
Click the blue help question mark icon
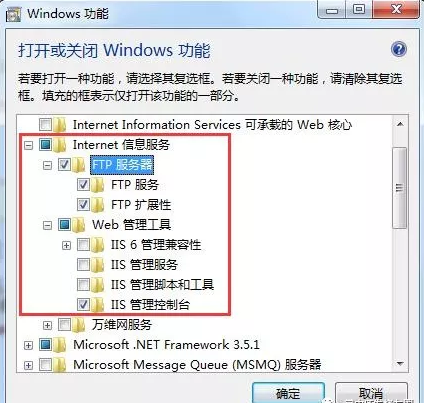(399, 49)
